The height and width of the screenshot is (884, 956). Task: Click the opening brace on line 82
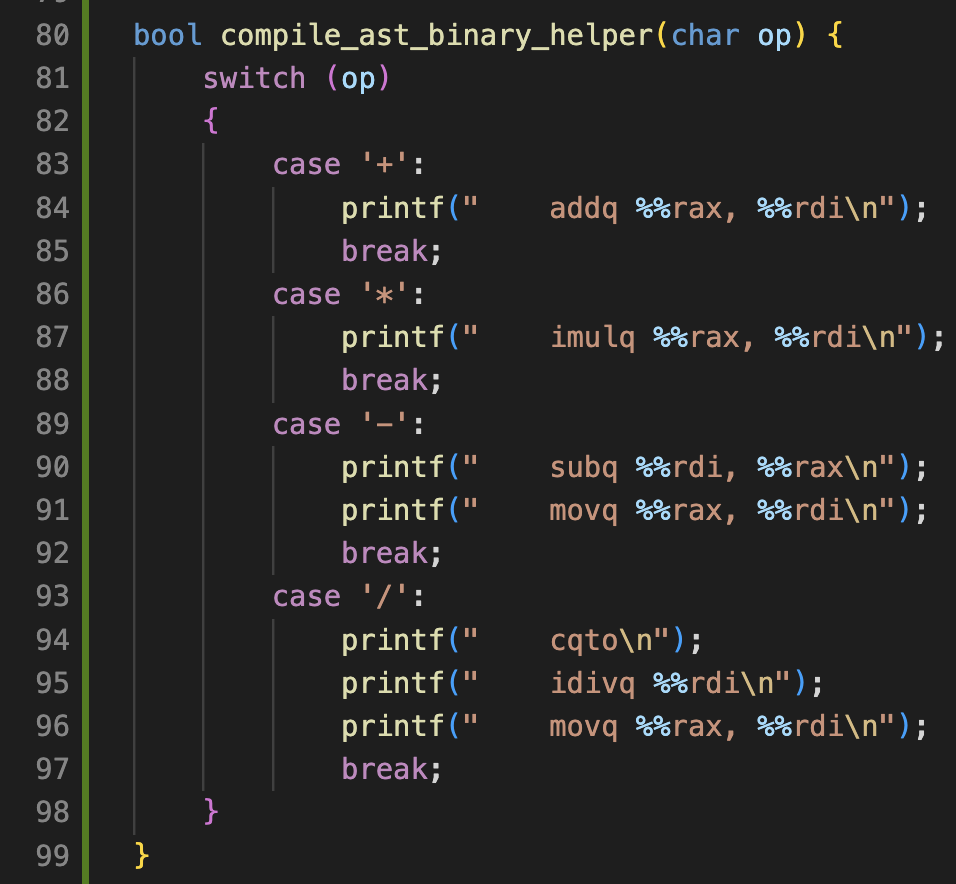(211, 122)
